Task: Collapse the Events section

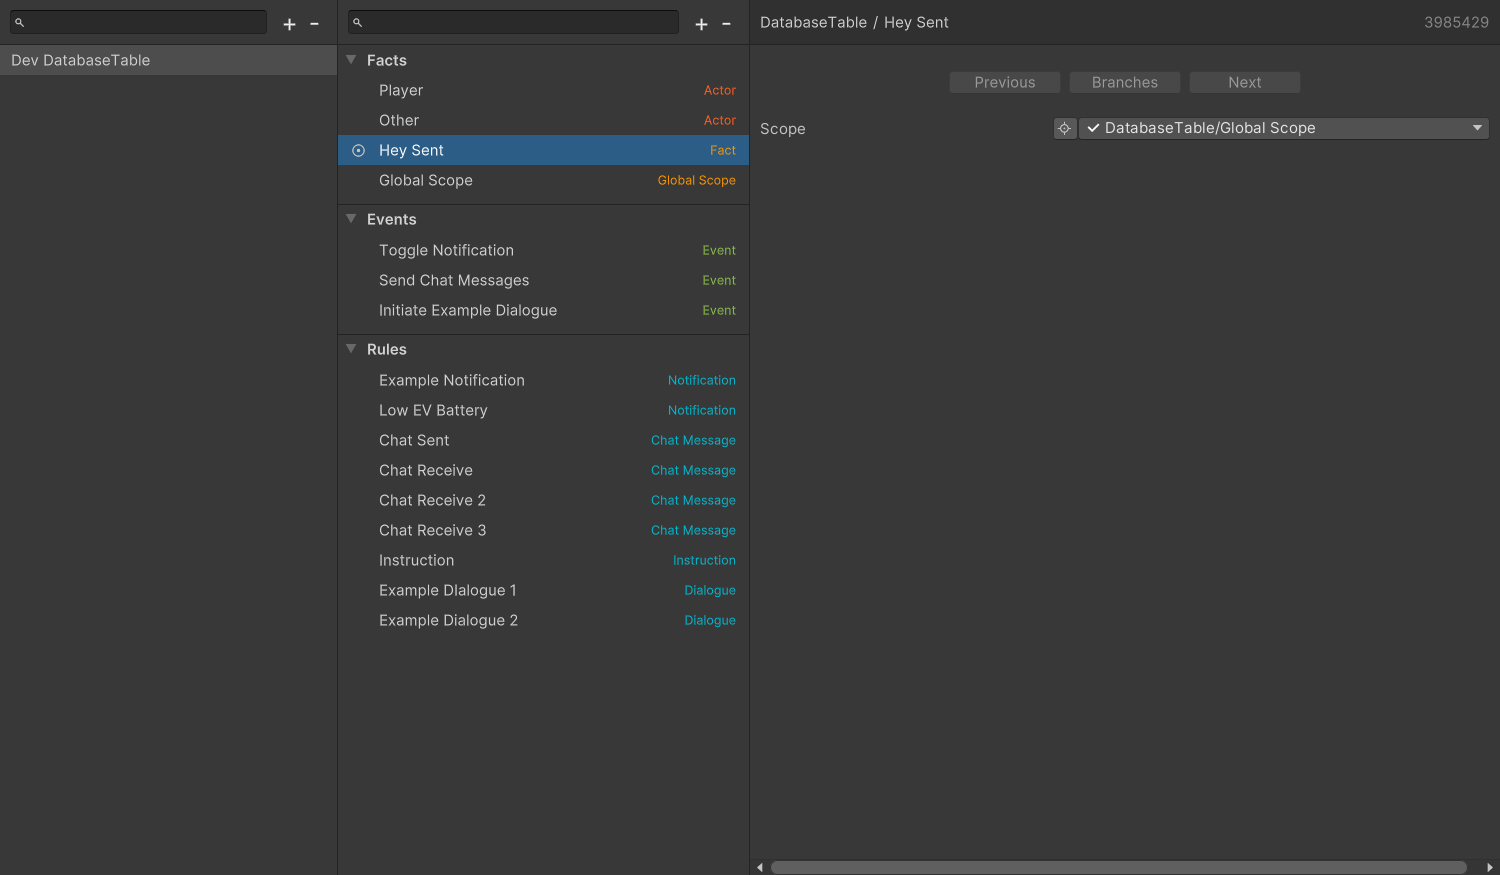Action: (351, 219)
